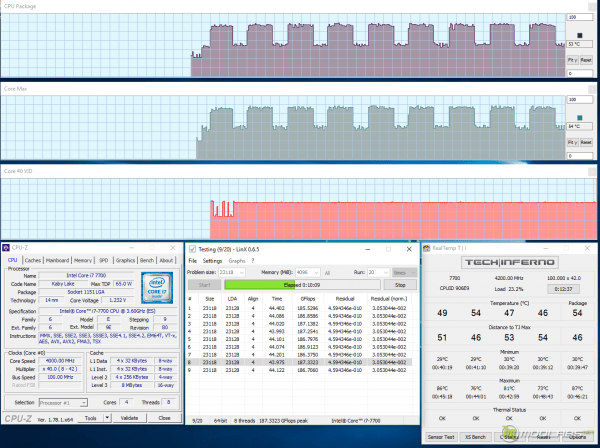This screenshot has height=448, width=600.
Task: Open the Run count dropdown in LinX
Action: pos(378,272)
